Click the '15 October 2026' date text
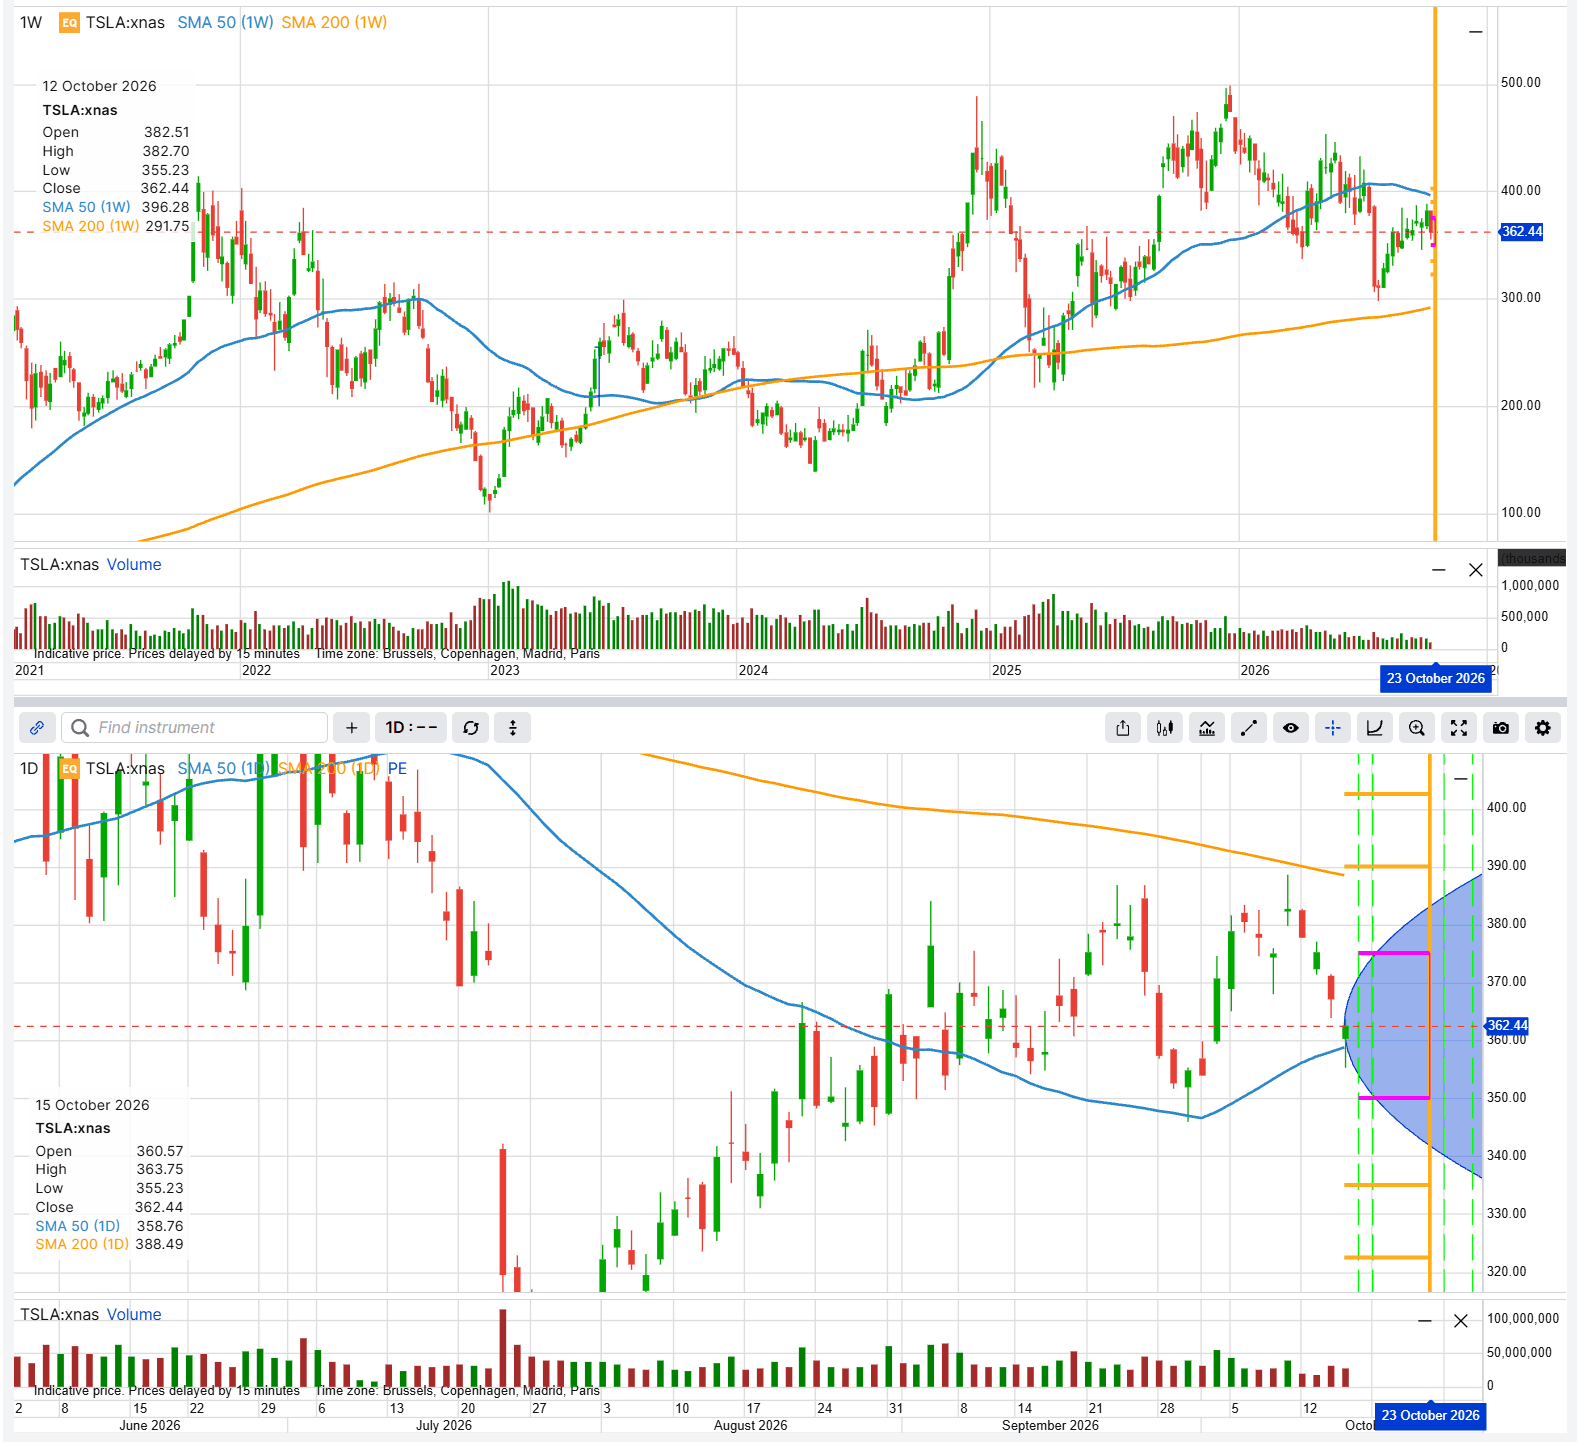Viewport: 1578px width, 1442px height. (x=92, y=1105)
